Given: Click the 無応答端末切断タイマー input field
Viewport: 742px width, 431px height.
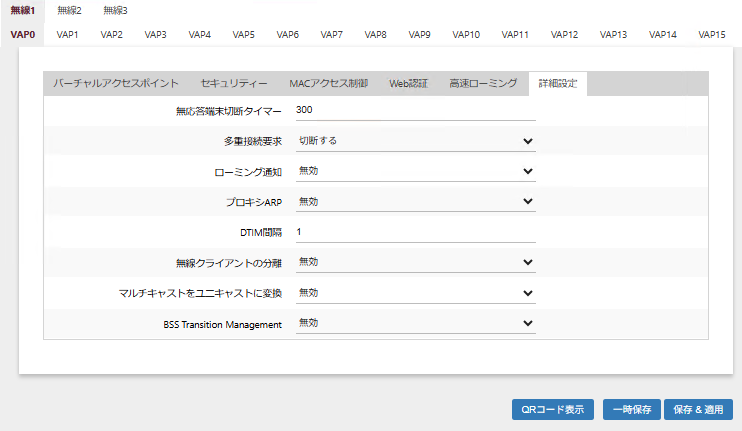Looking at the screenshot, I should [415, 110].
